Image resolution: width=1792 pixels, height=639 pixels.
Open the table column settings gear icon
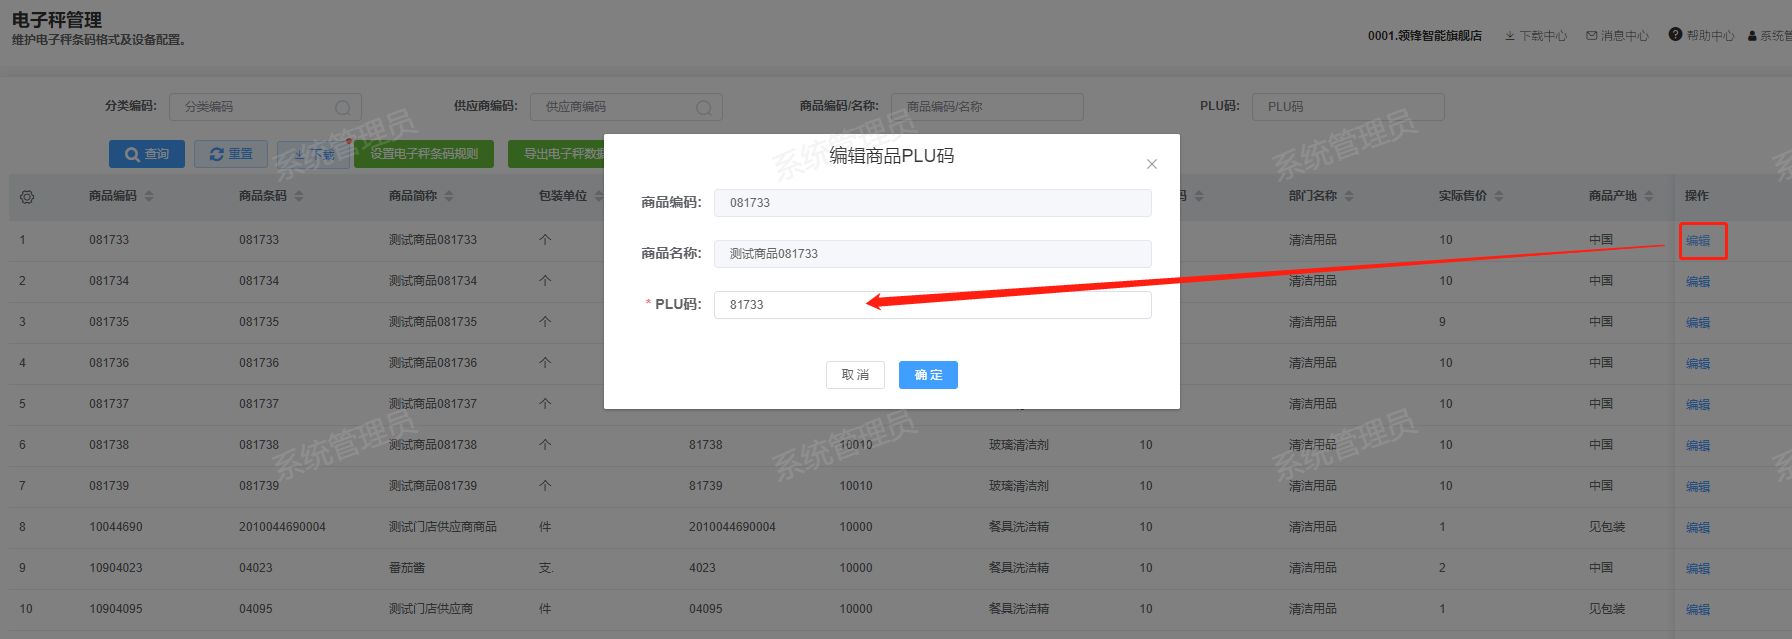click(27, 197)
